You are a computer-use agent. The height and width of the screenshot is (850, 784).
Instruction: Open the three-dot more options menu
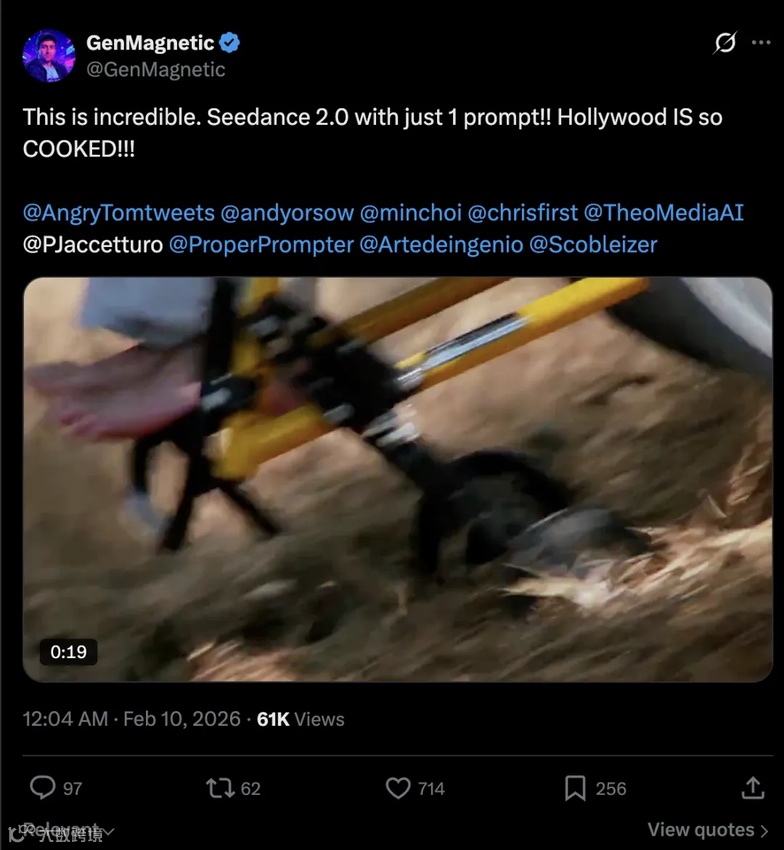pos(761,42)
